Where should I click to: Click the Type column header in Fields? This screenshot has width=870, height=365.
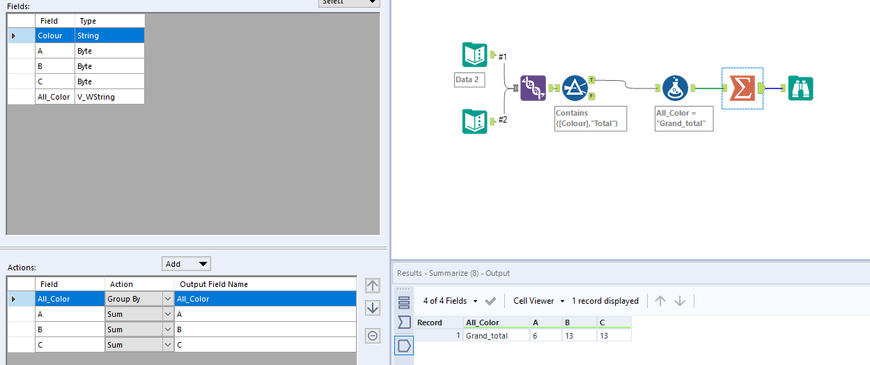[x=109, y=21]
